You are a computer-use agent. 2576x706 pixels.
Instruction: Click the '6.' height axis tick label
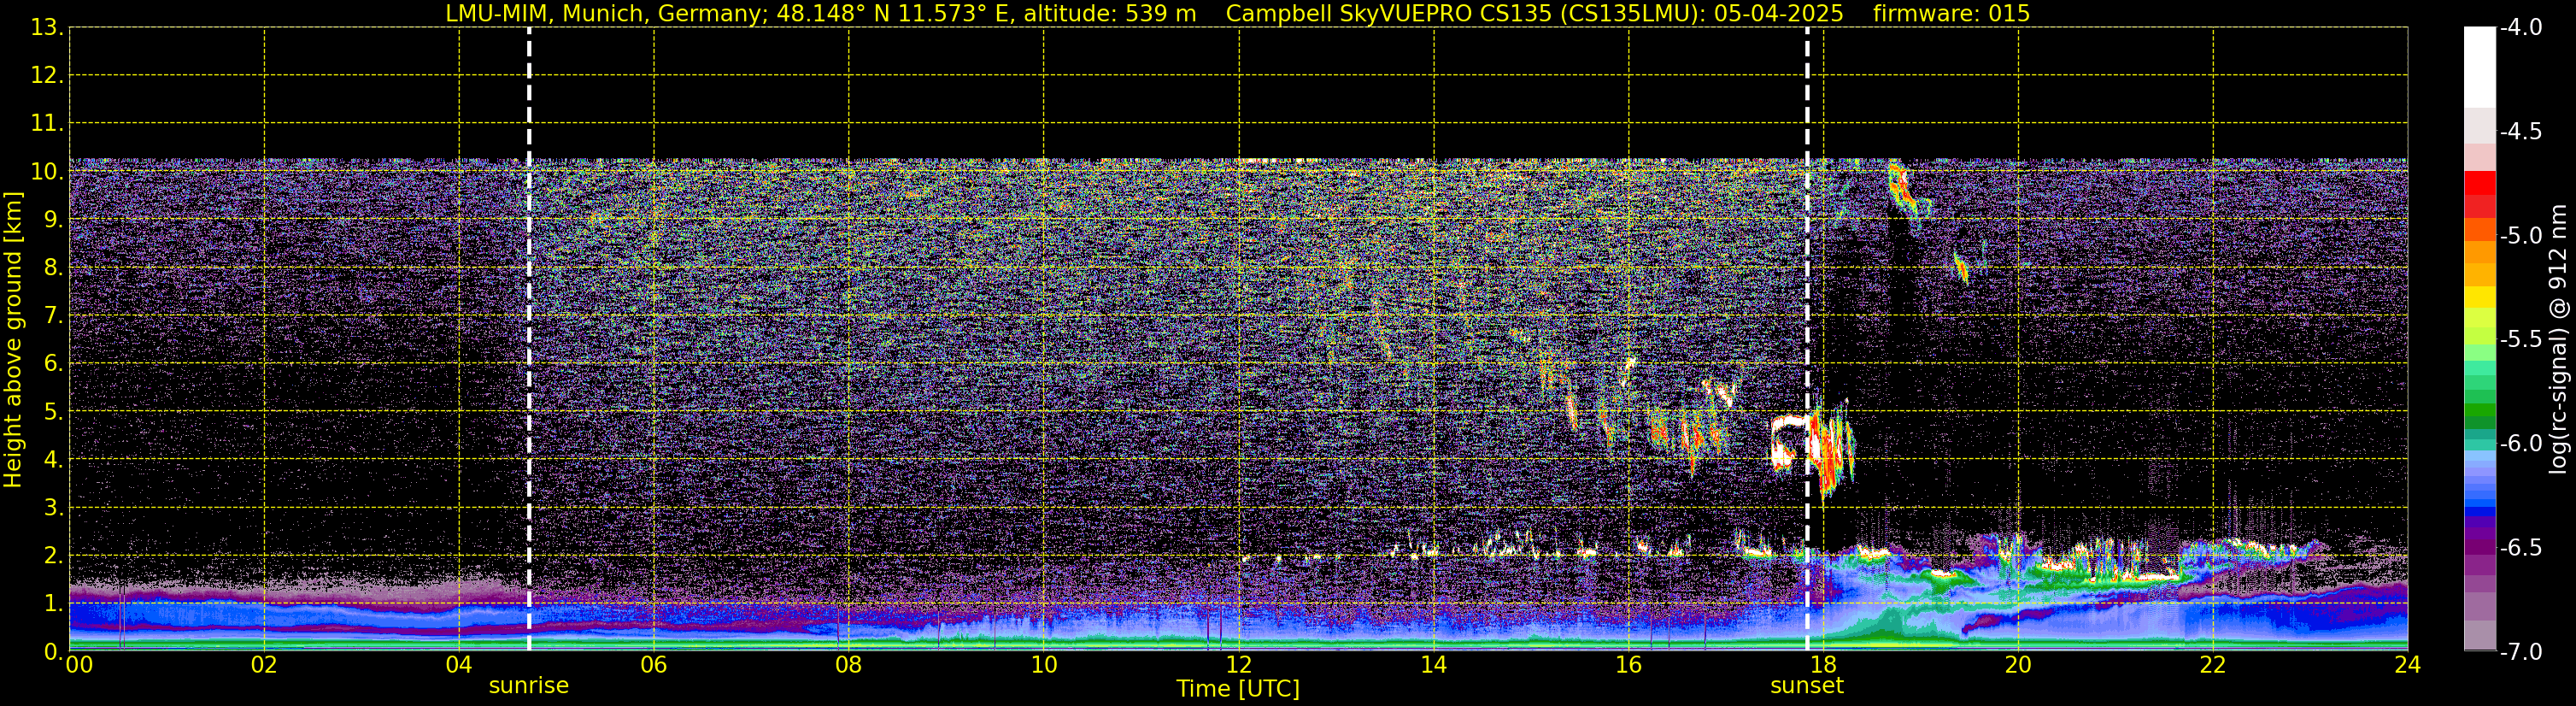tap(54, 363)
